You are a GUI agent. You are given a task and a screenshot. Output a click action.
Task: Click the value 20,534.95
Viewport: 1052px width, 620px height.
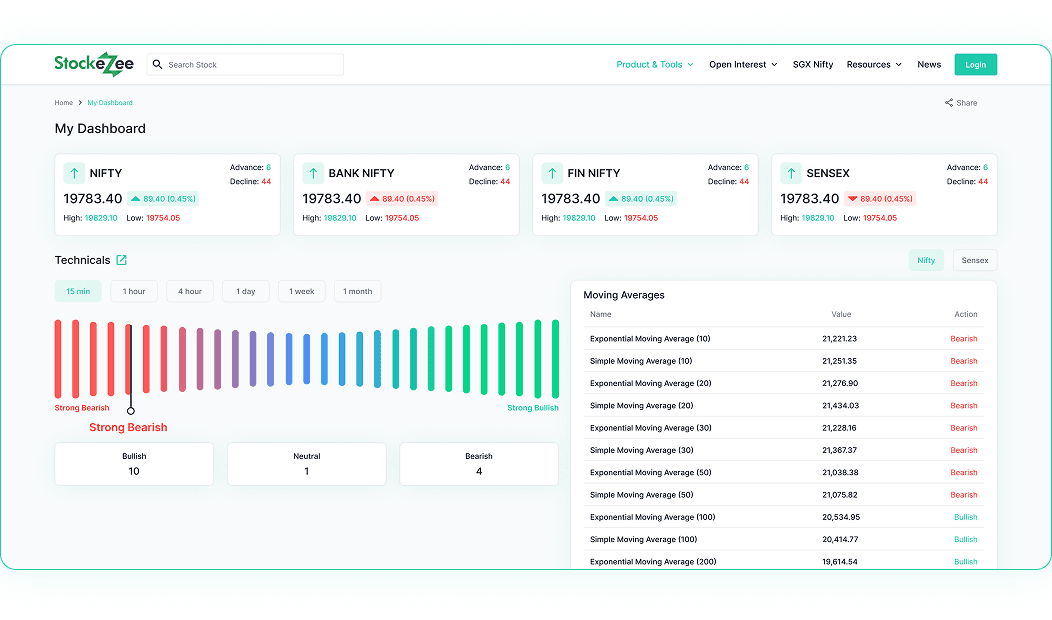[x=841, y=517]
